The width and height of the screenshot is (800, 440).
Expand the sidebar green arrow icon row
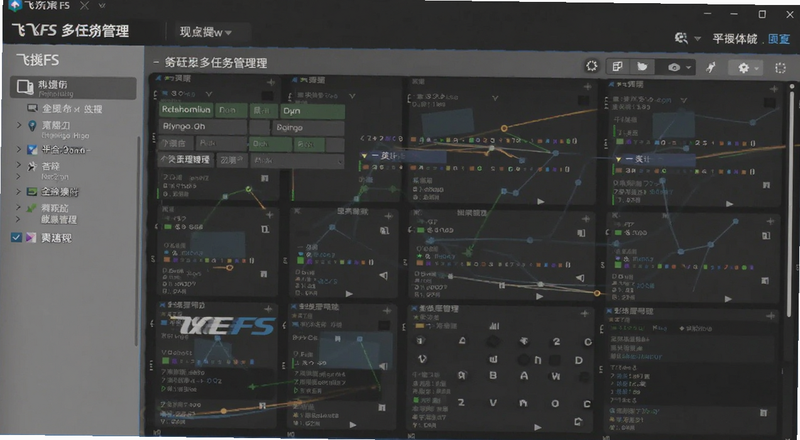19,208
